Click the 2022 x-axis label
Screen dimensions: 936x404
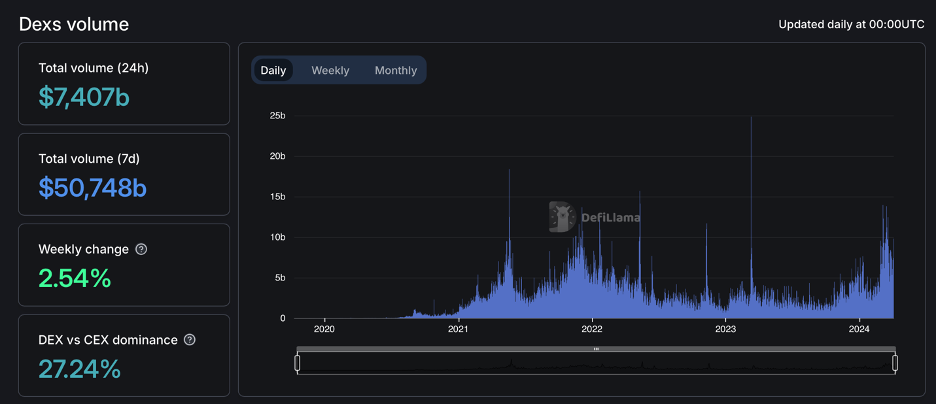[592, 329]
